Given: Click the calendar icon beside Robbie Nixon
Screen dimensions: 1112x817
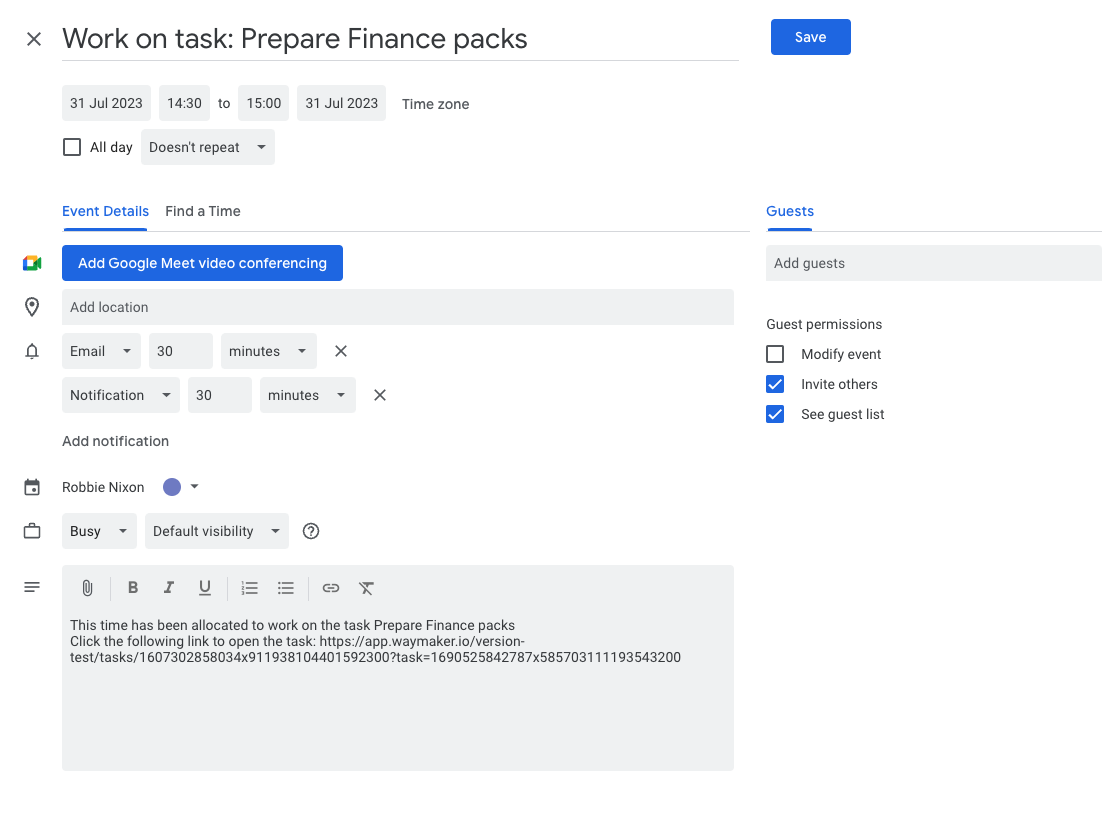Looking at the screenshot, I should (x=32, y=487).
